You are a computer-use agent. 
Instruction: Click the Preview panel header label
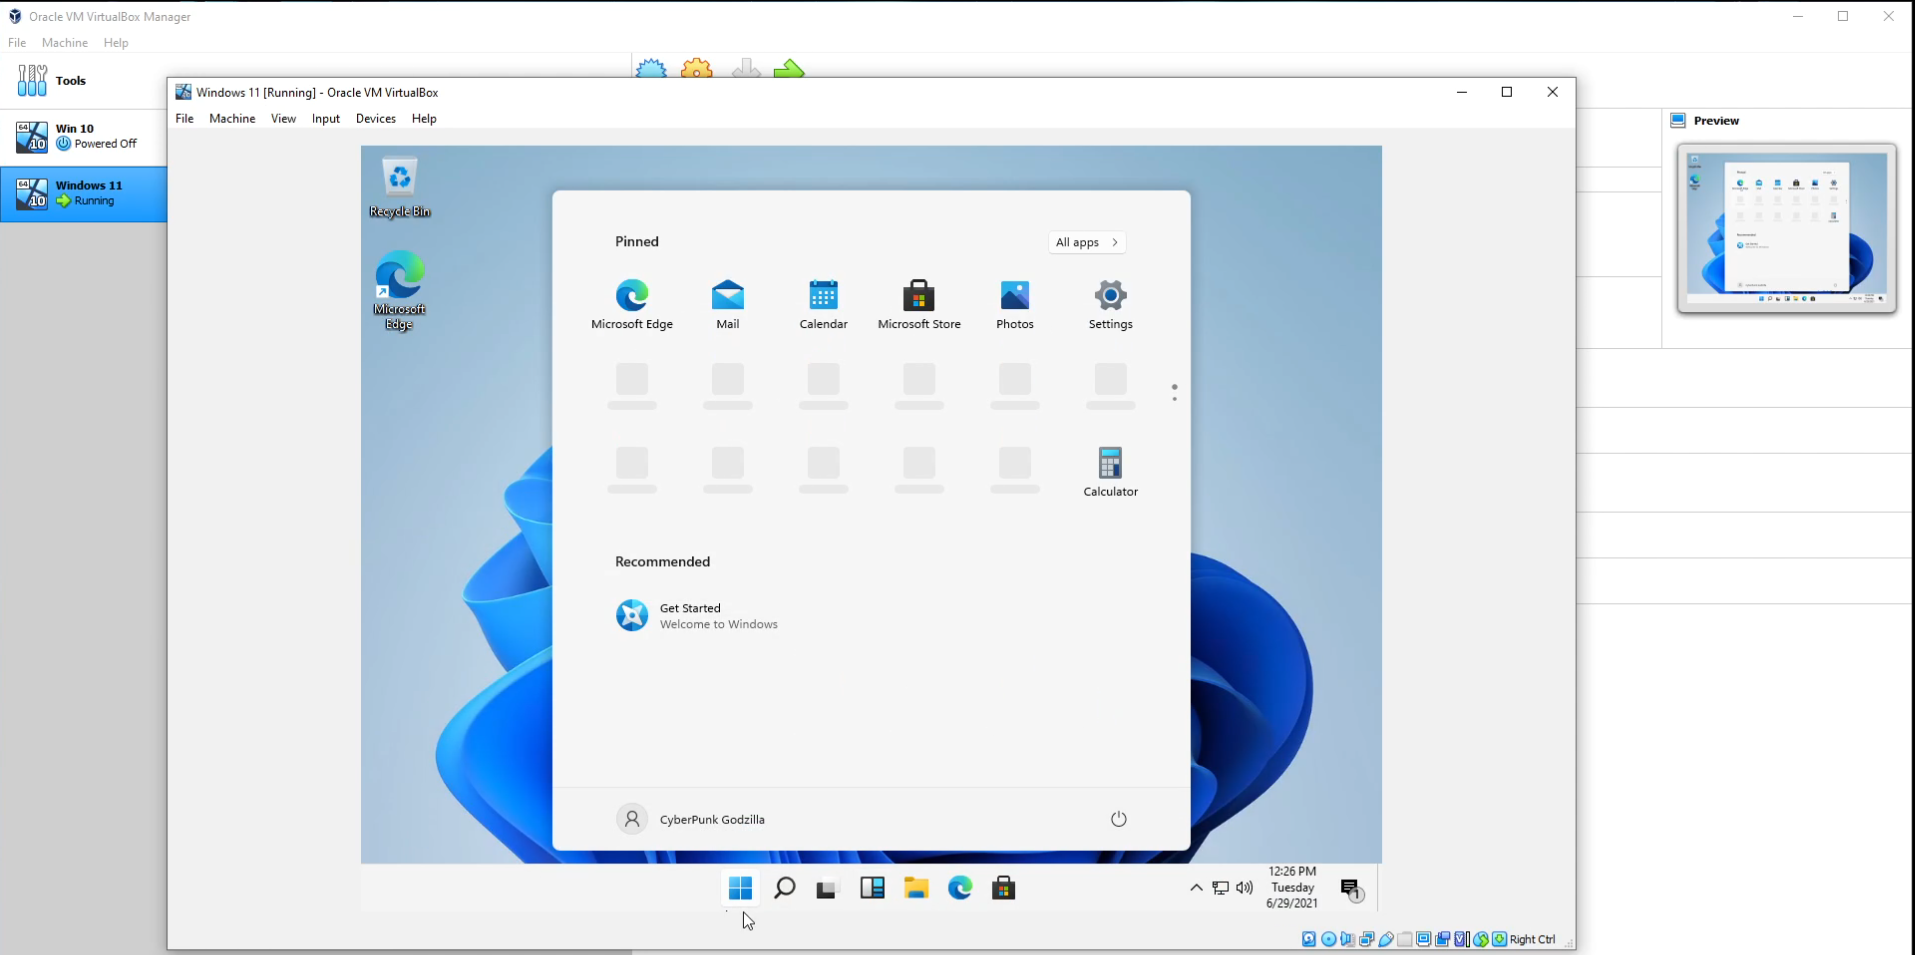pos(1716,121)
